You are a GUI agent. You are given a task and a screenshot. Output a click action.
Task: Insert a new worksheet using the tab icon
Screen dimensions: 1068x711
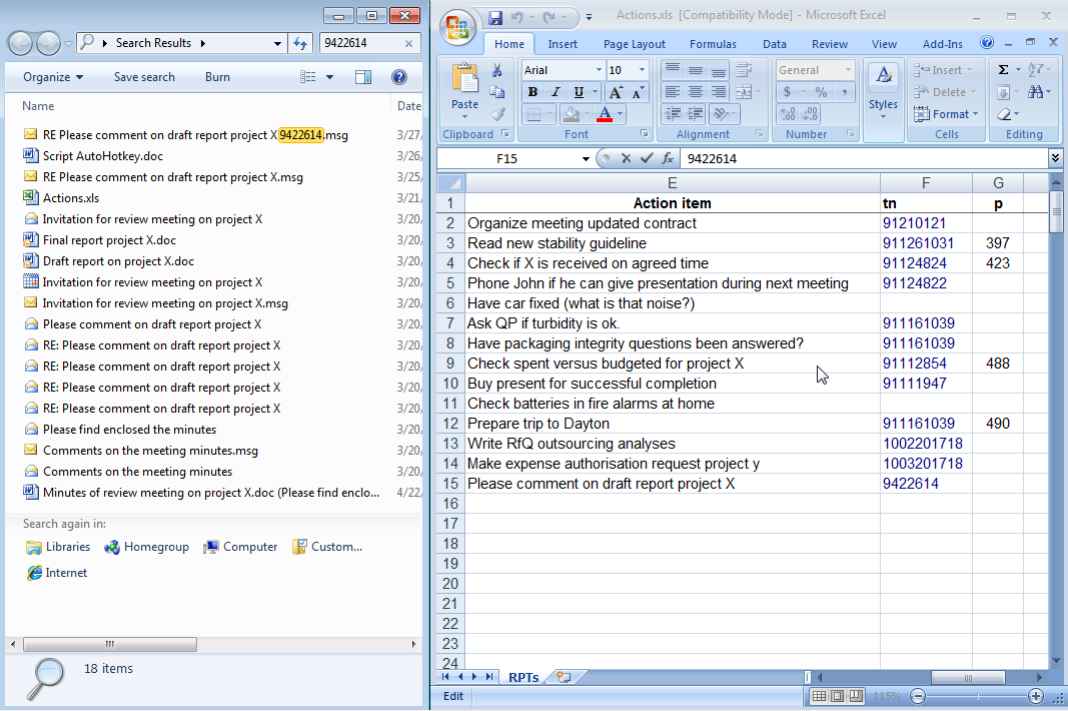564,677
